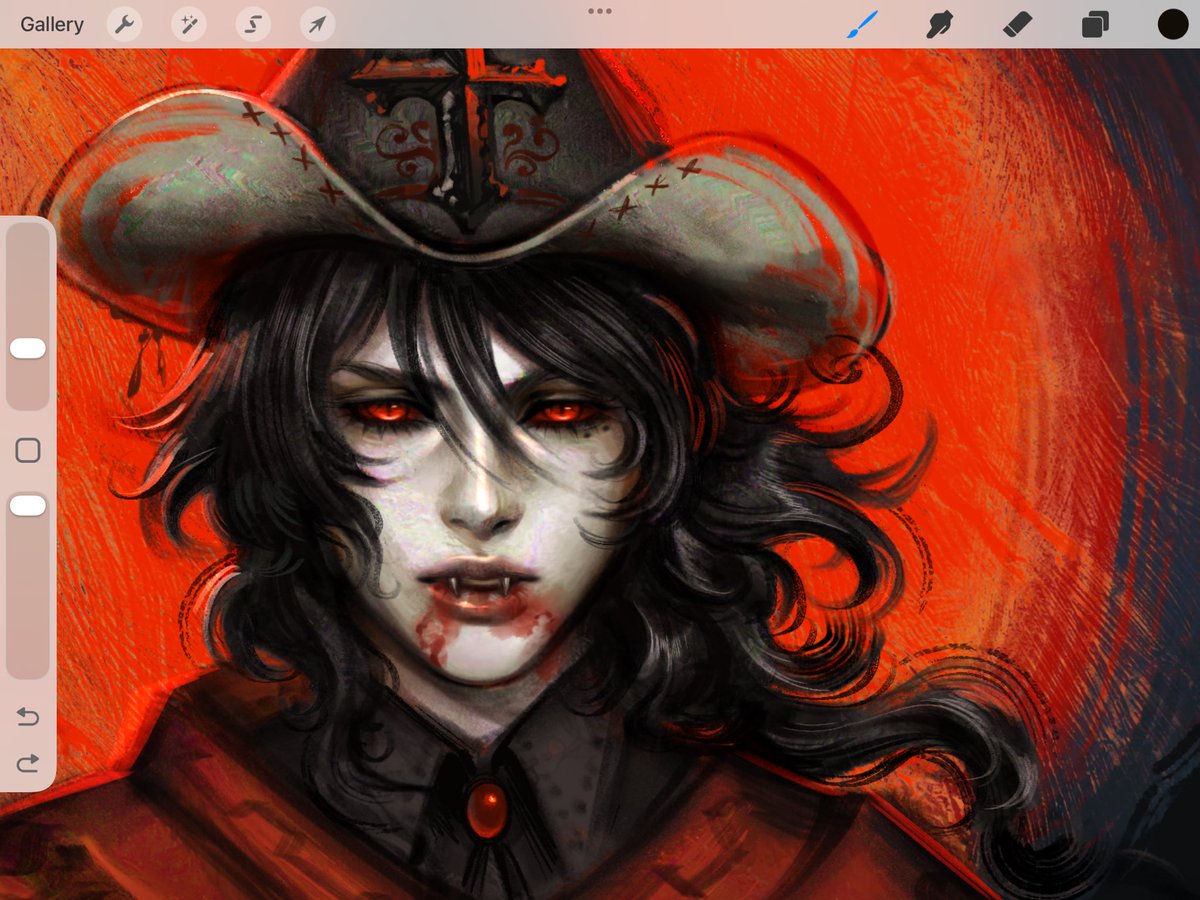Click the brush opacity slider handle

coord(28,506)
